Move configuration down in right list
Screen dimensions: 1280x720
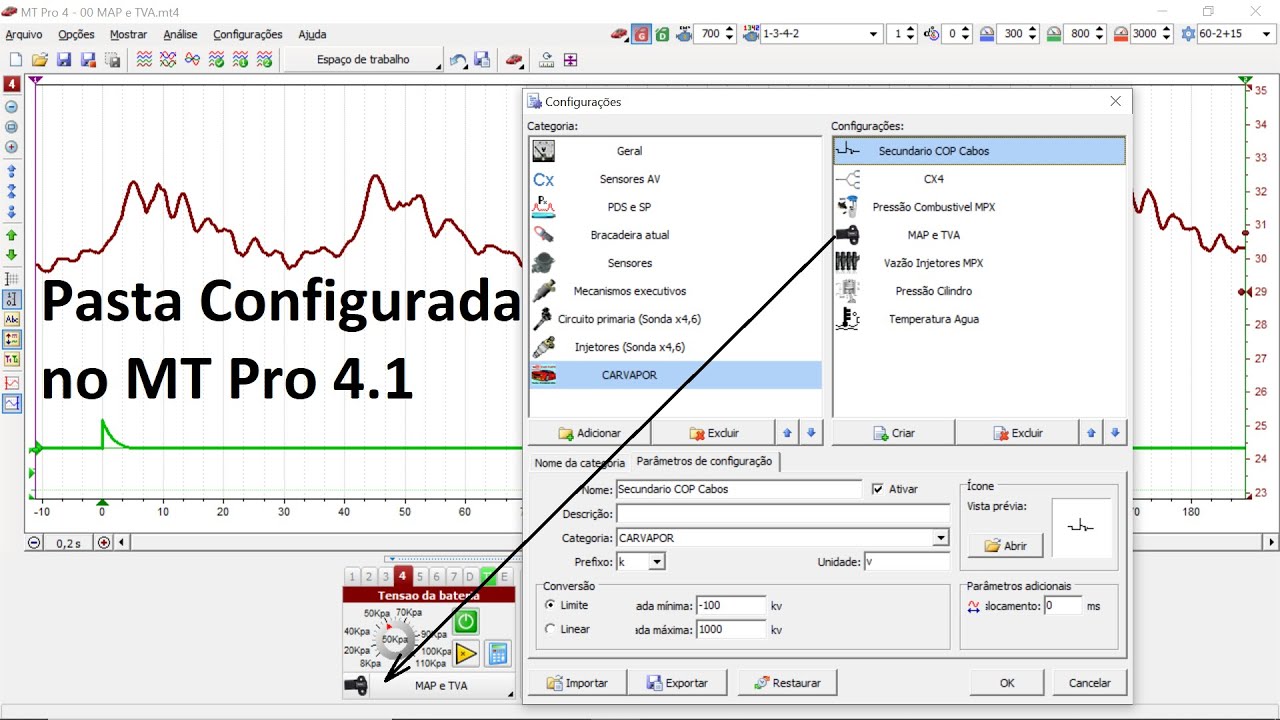click(1115, 433)
